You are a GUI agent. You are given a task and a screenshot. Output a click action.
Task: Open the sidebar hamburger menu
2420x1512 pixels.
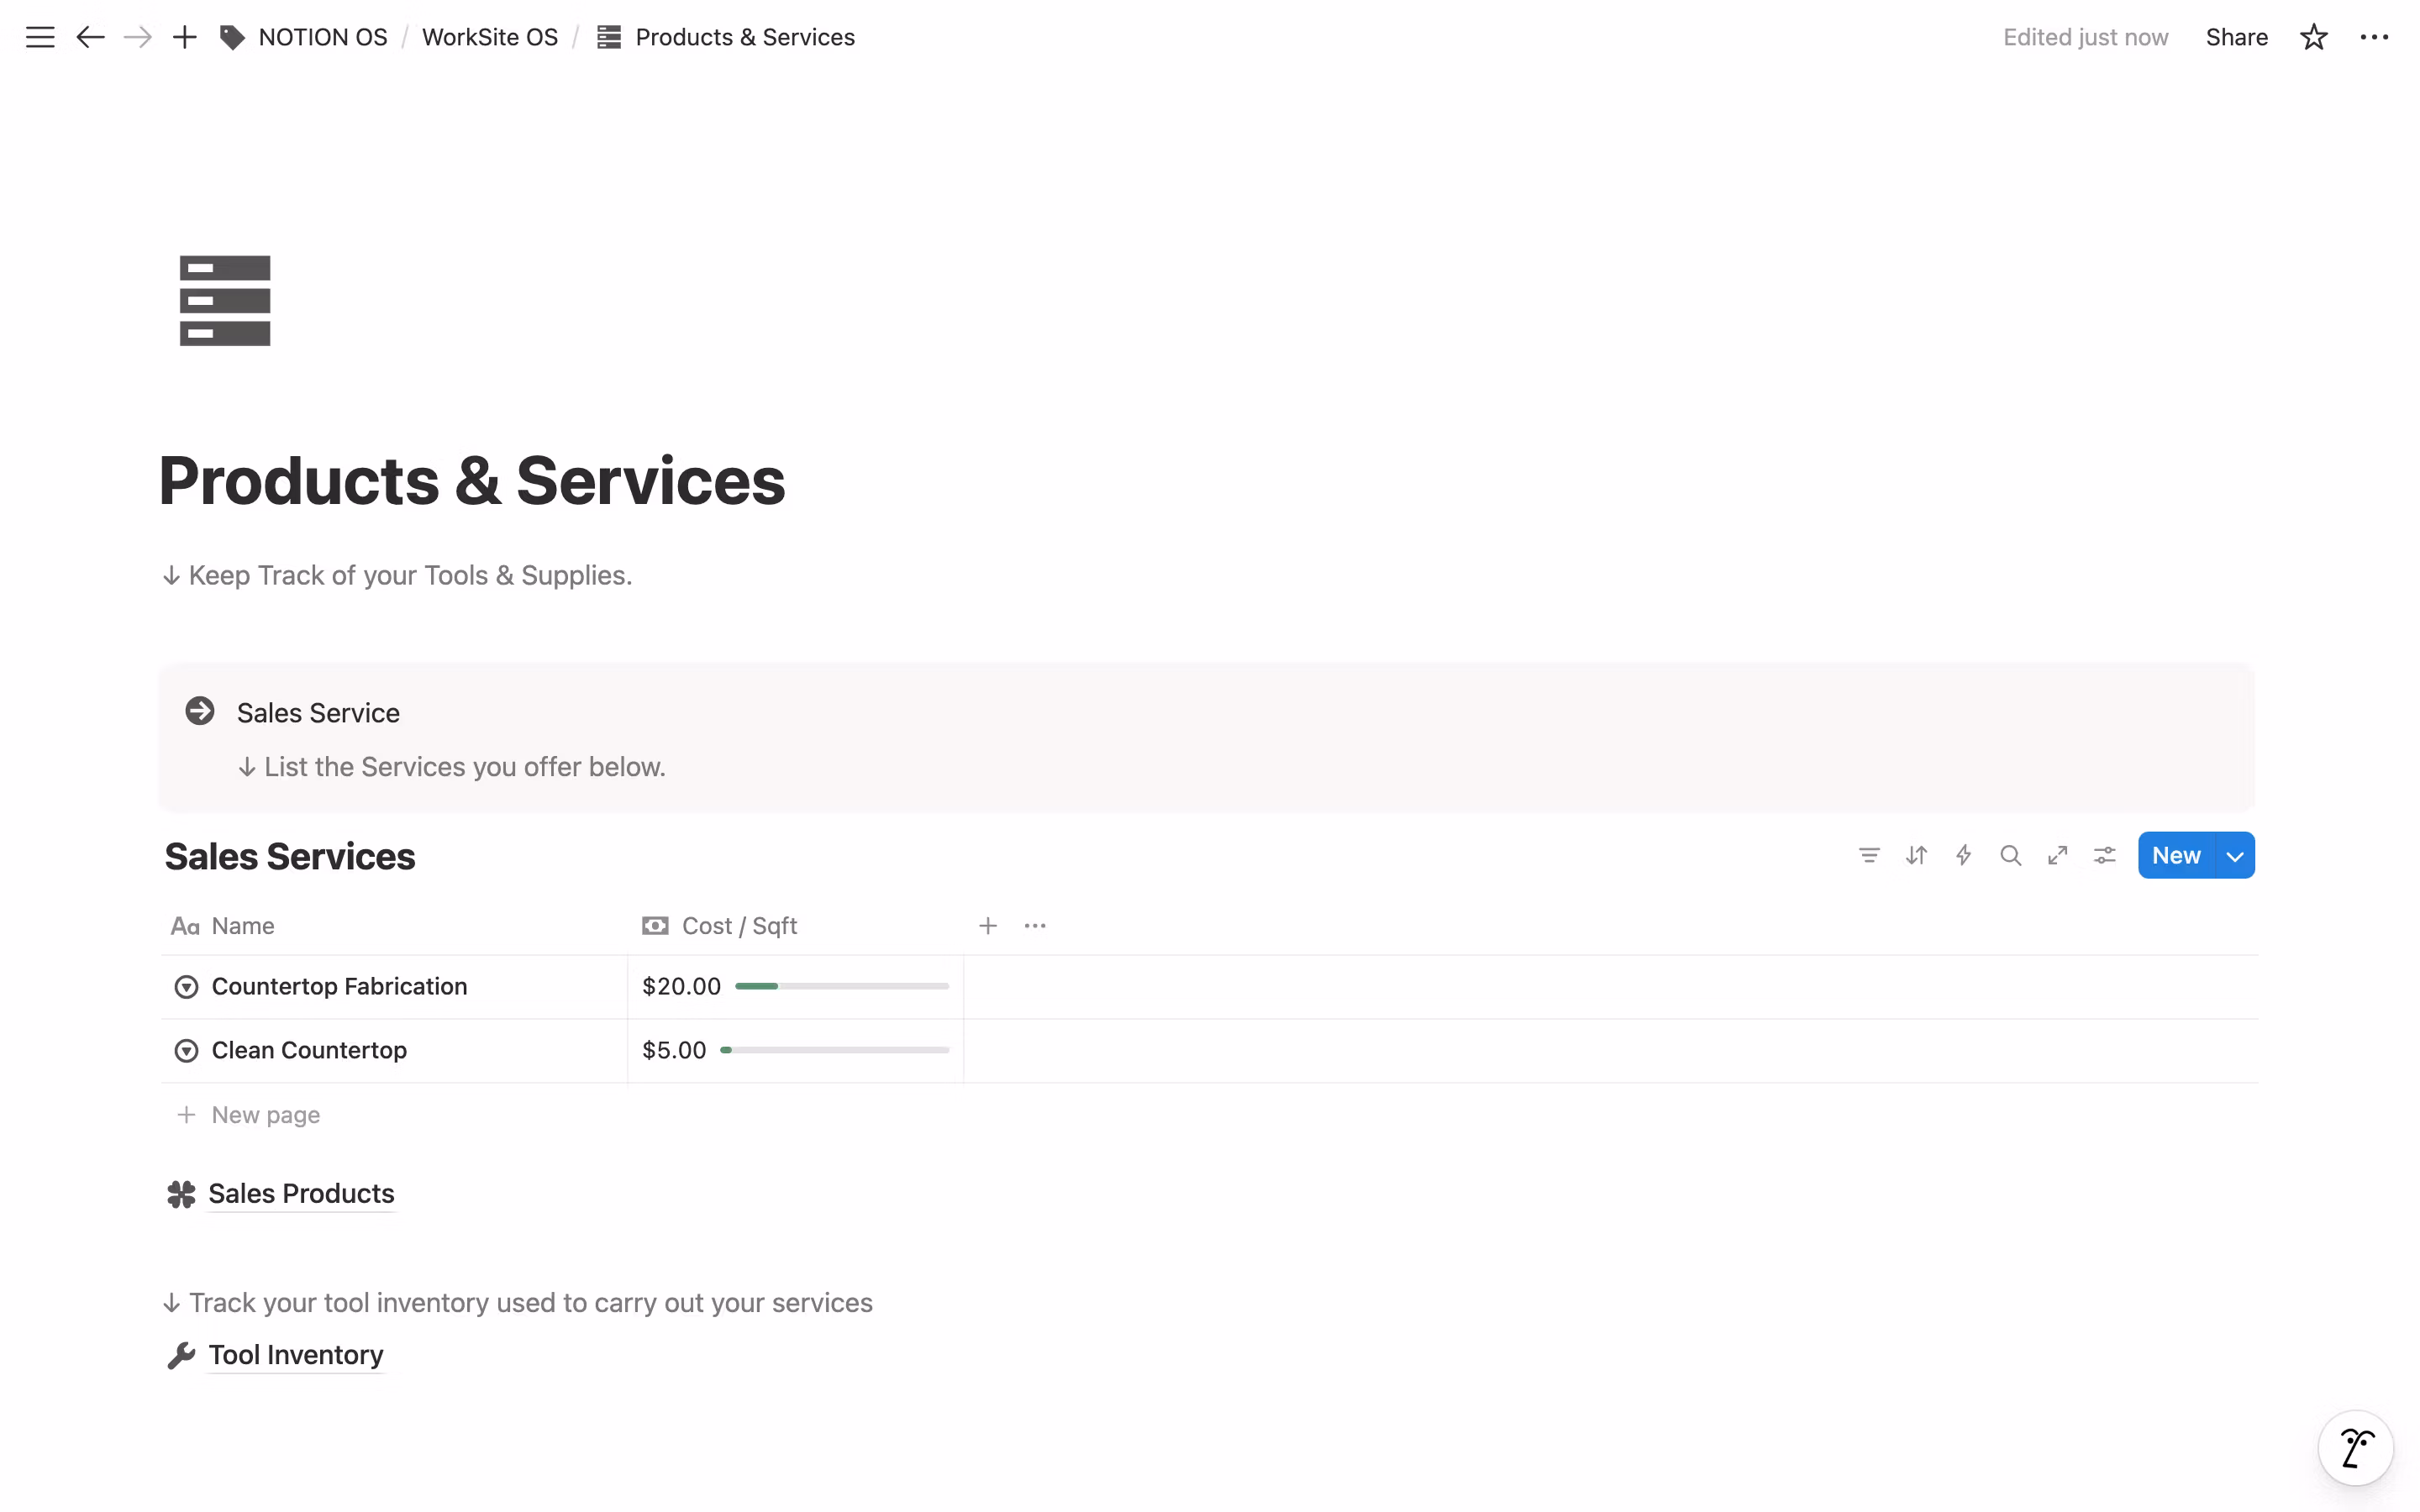40,37
